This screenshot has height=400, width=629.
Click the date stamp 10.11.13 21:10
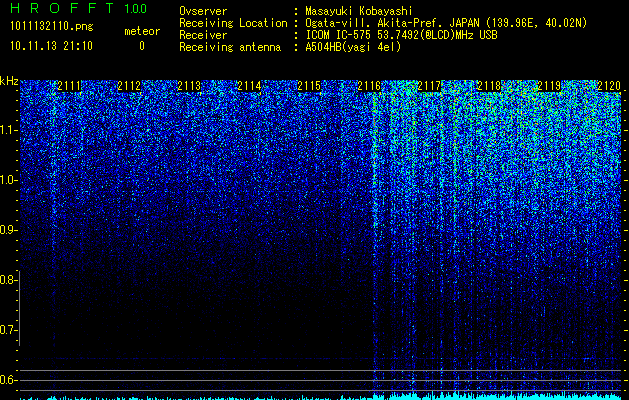(x=51, y=46)
